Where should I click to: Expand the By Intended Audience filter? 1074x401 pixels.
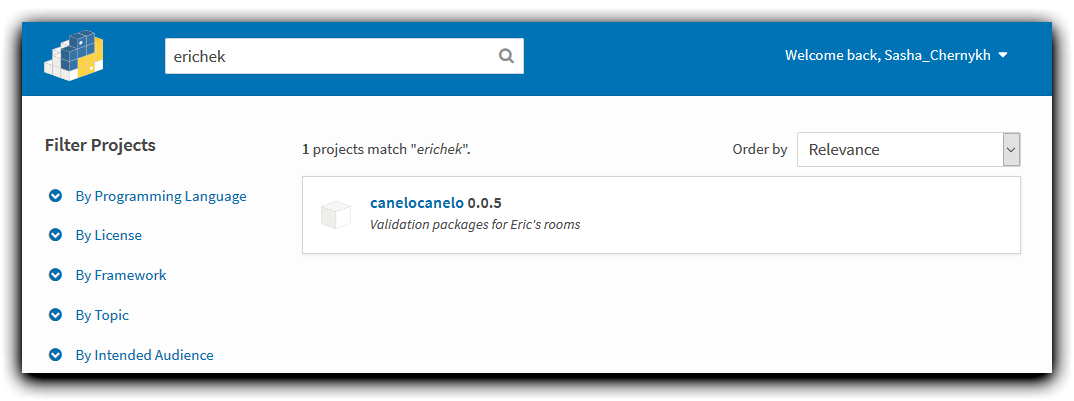145,355
